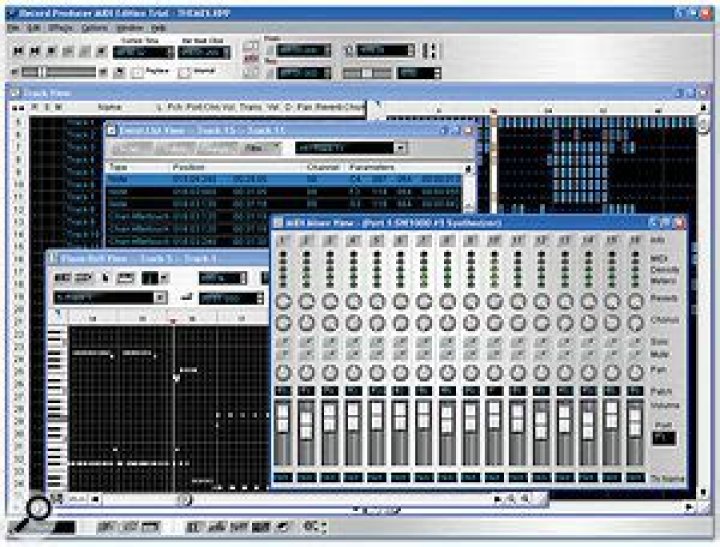This screenshot has height=547, width=720.
Task: Click the Play button in the transport bar
Action: click(66, 50)
